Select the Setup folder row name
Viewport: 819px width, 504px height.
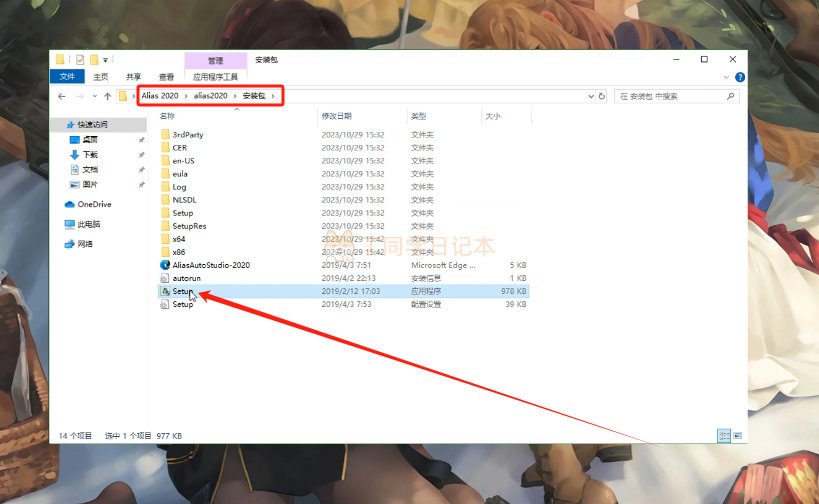[x=183, y=213]
